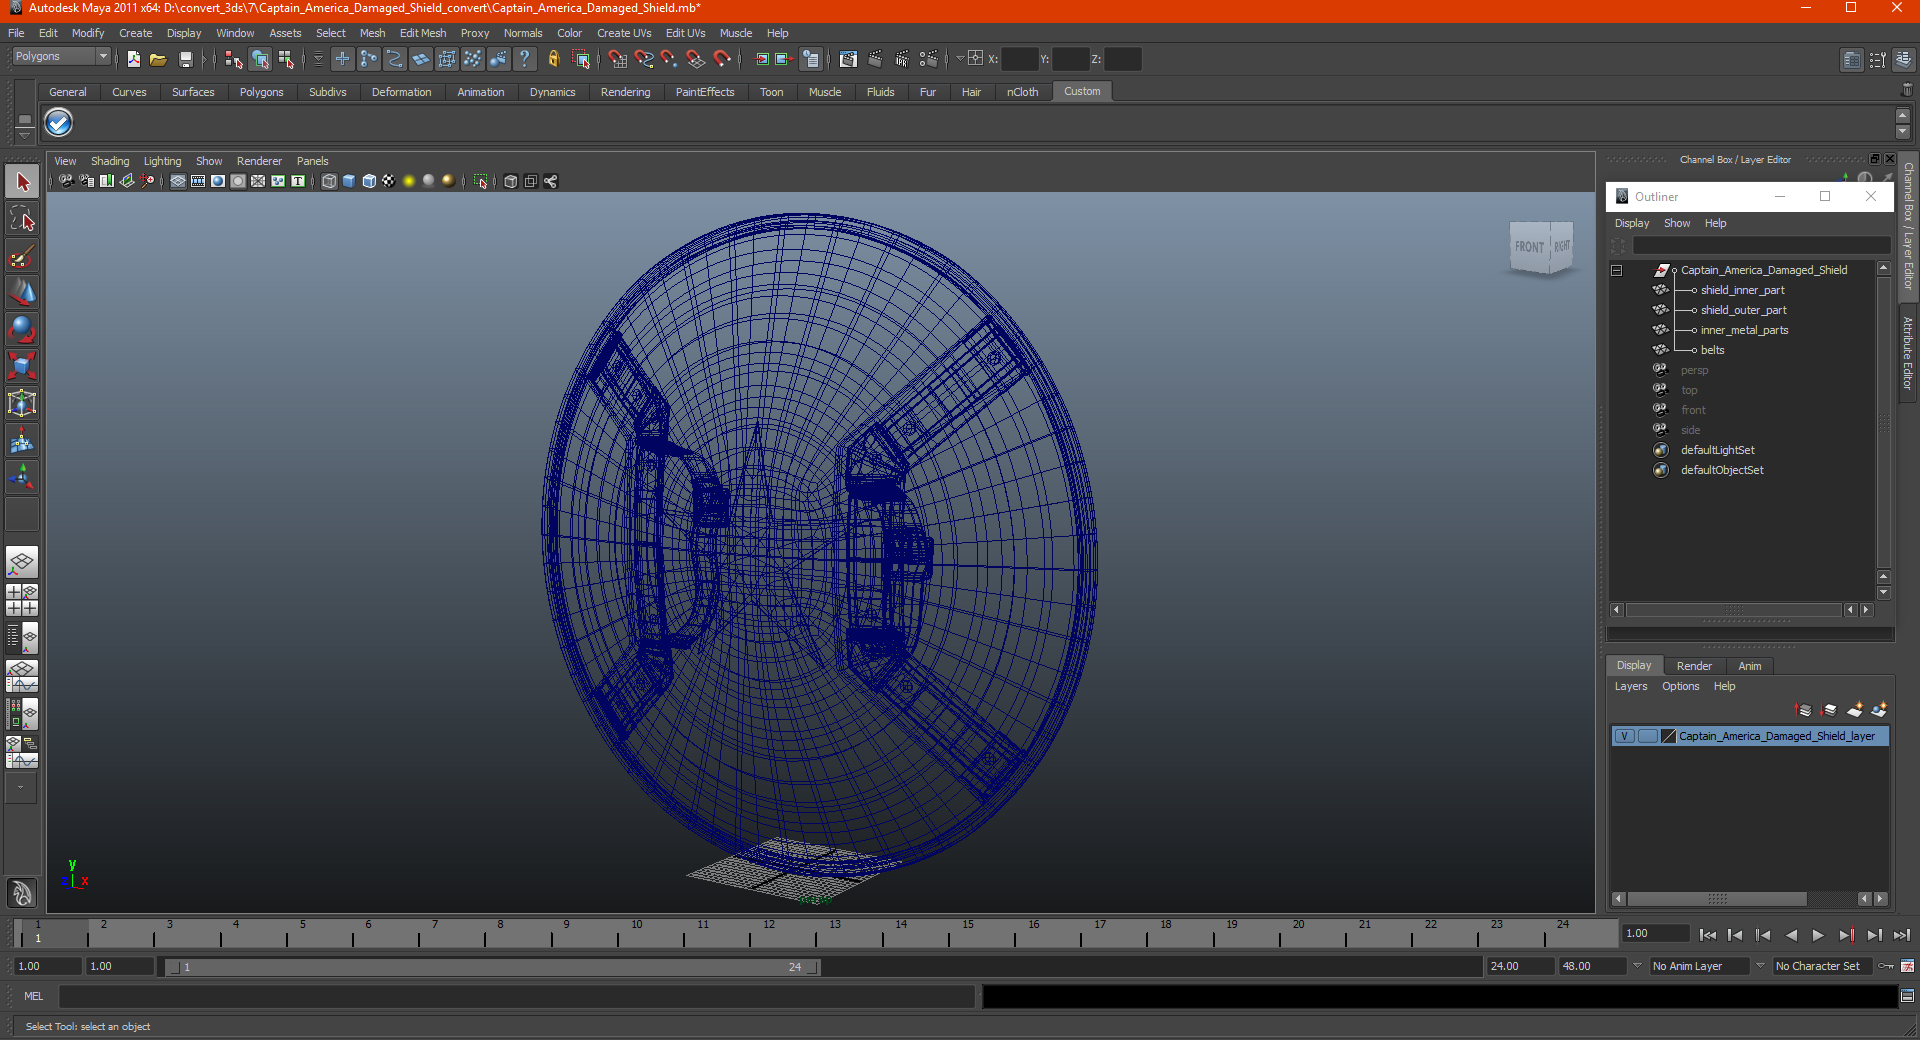Click the Open Scene folder icon
This screenshot has width=1920, height=1040.
158,59
